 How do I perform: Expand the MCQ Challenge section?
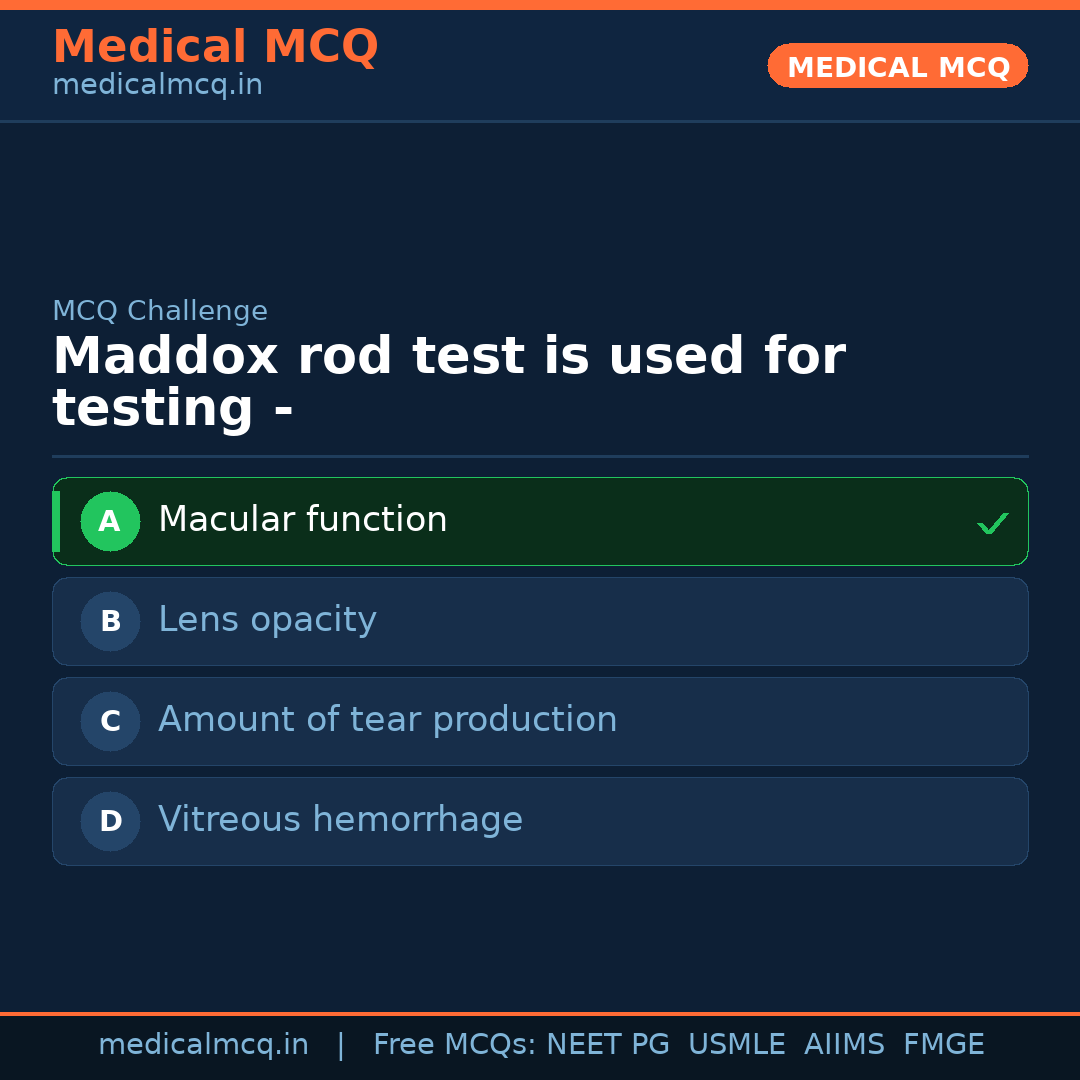[x=160, y=310]
